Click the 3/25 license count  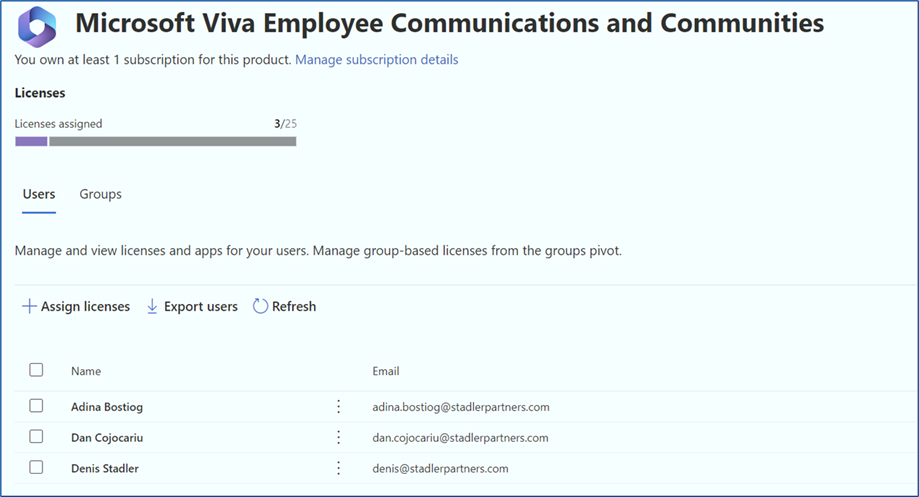click(285, 124)
